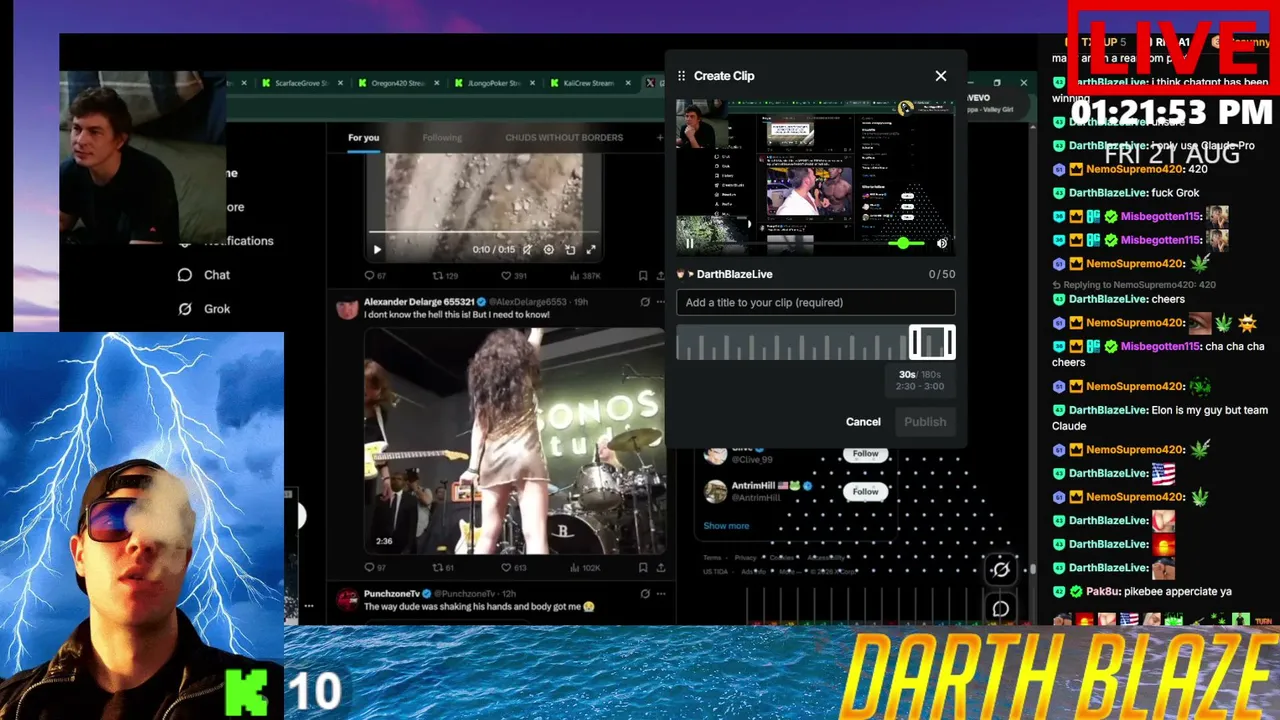This screenshot has height=720, width=1280.
Task: Switch to Oregon420 stream browser tab
Action: 397,83
